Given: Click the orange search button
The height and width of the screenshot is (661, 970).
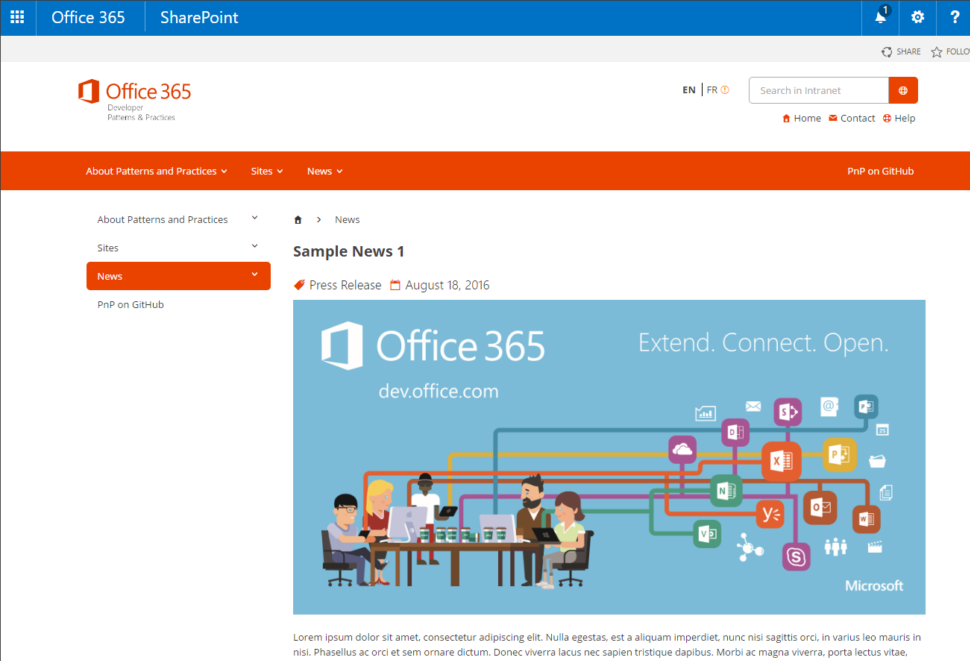Looking at the screenshot, I should pos(903,90).
